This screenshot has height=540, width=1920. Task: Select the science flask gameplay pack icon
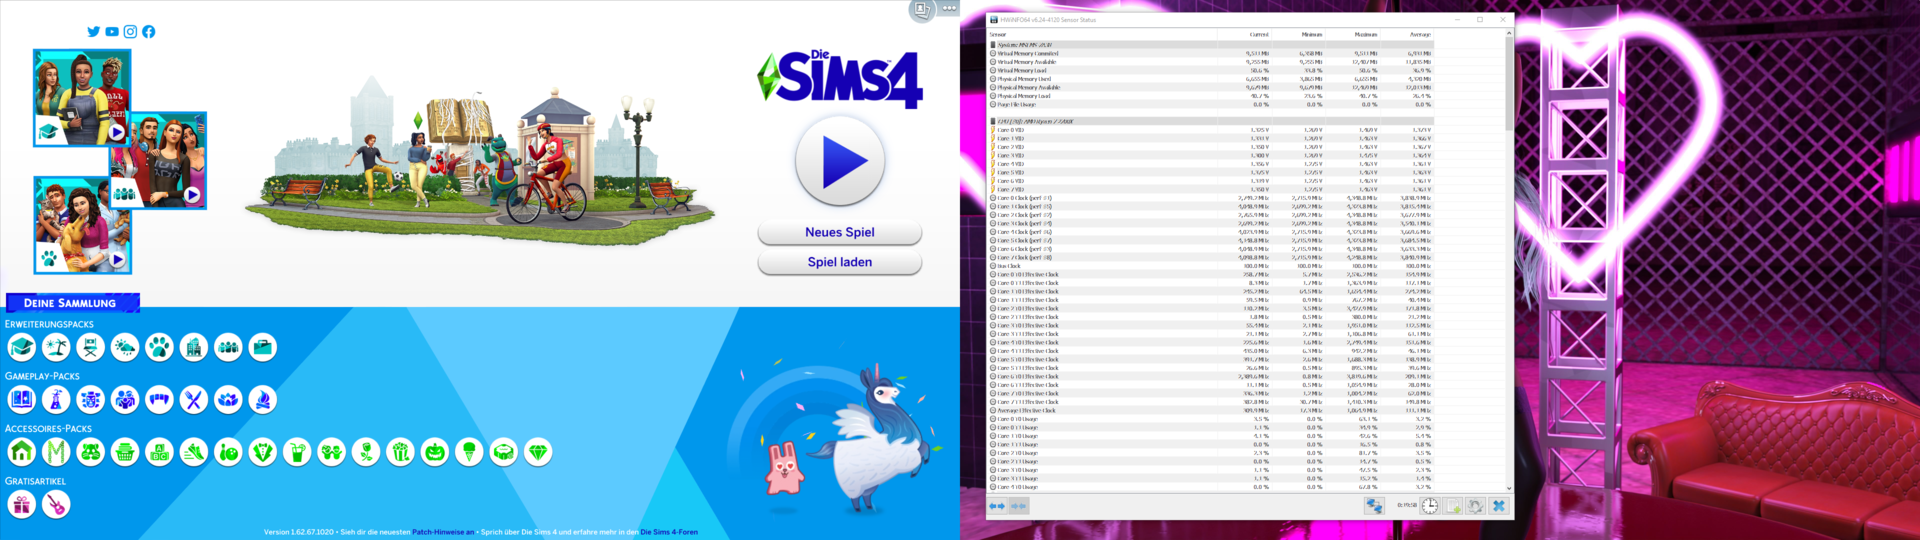tap(56, 400)
